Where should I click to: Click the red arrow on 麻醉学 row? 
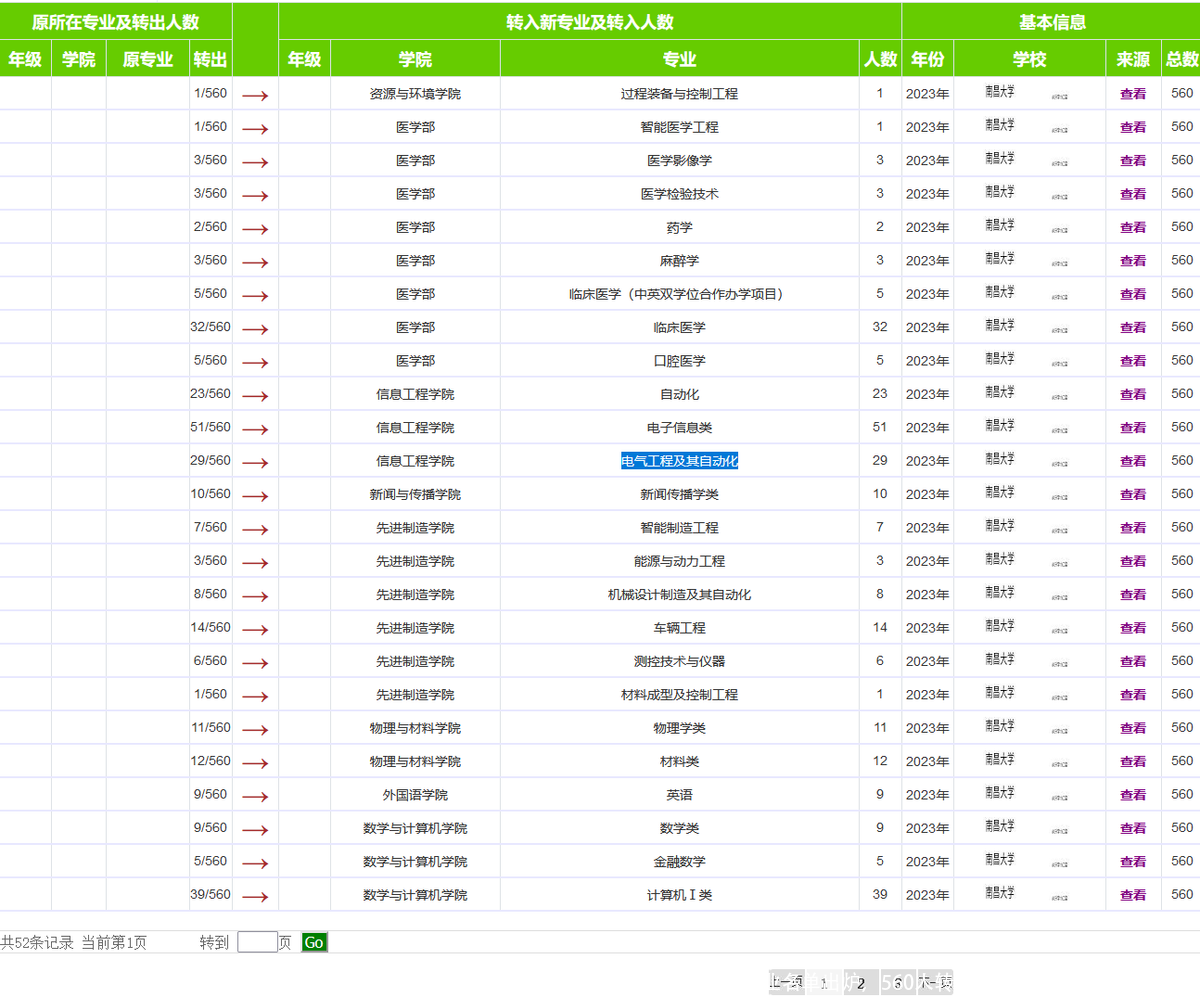pyautogui.click(x=256, y=260)
